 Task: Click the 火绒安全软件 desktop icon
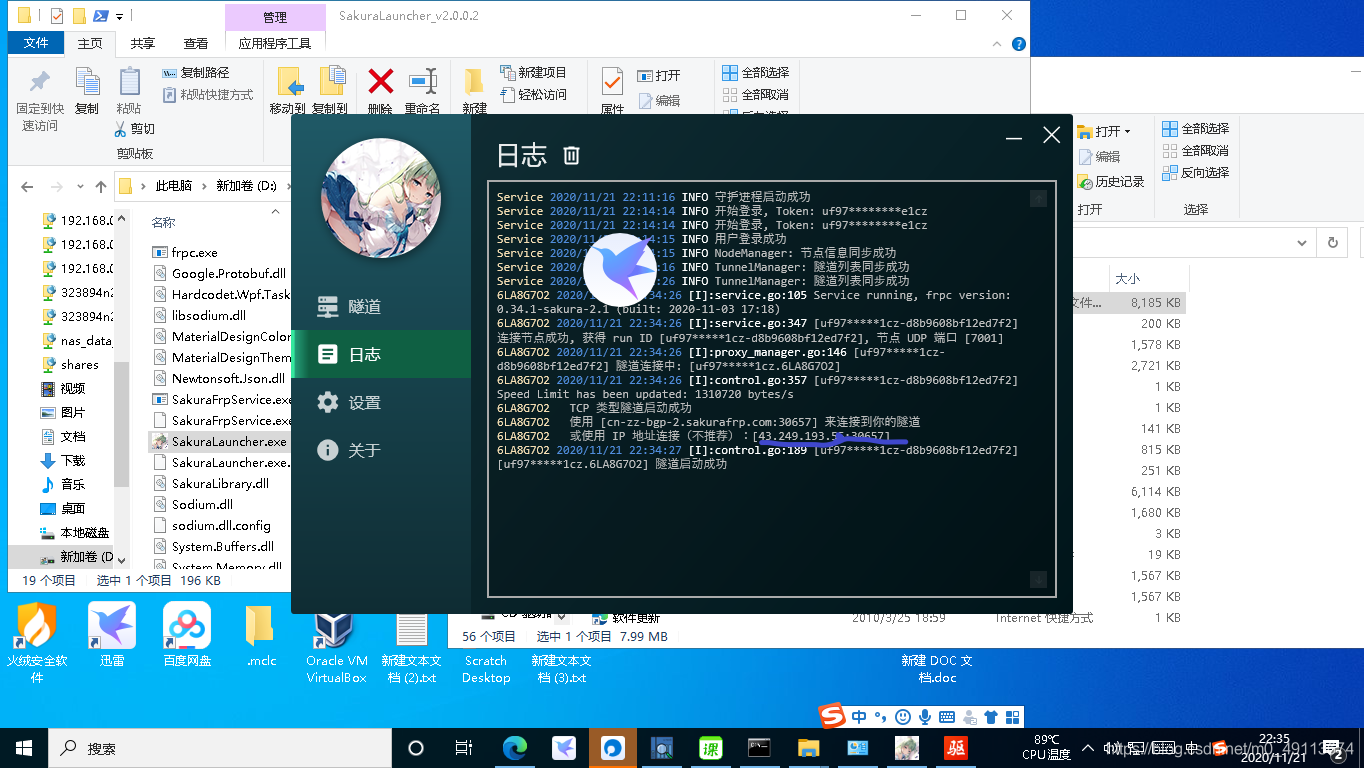click(37, 642)
